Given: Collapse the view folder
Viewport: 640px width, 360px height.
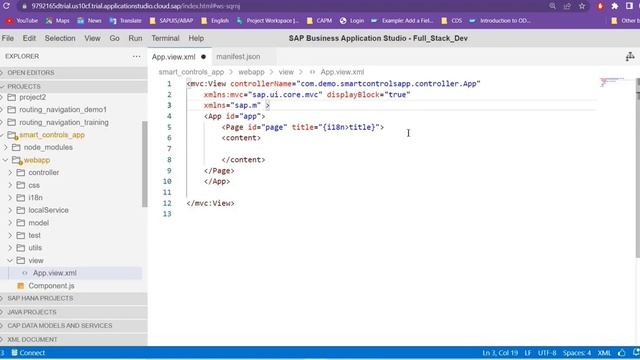Looking at the screenshot, I should pos(36,260).
